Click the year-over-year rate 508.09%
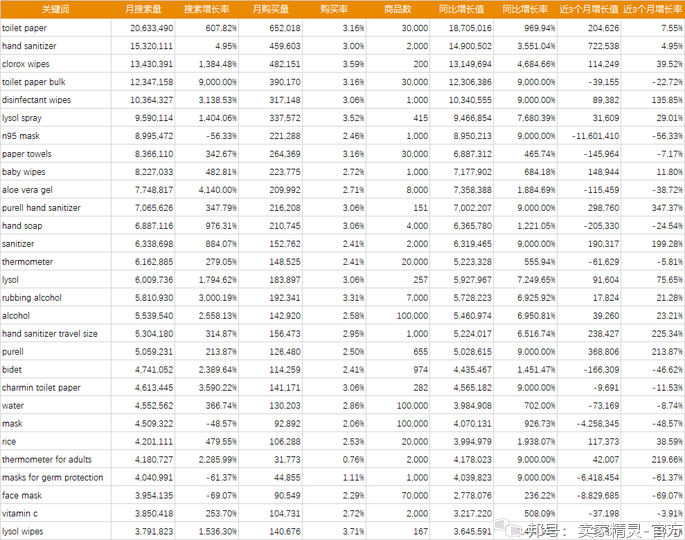The width and height of the screenshot is (685, 540). coord(540,514)
